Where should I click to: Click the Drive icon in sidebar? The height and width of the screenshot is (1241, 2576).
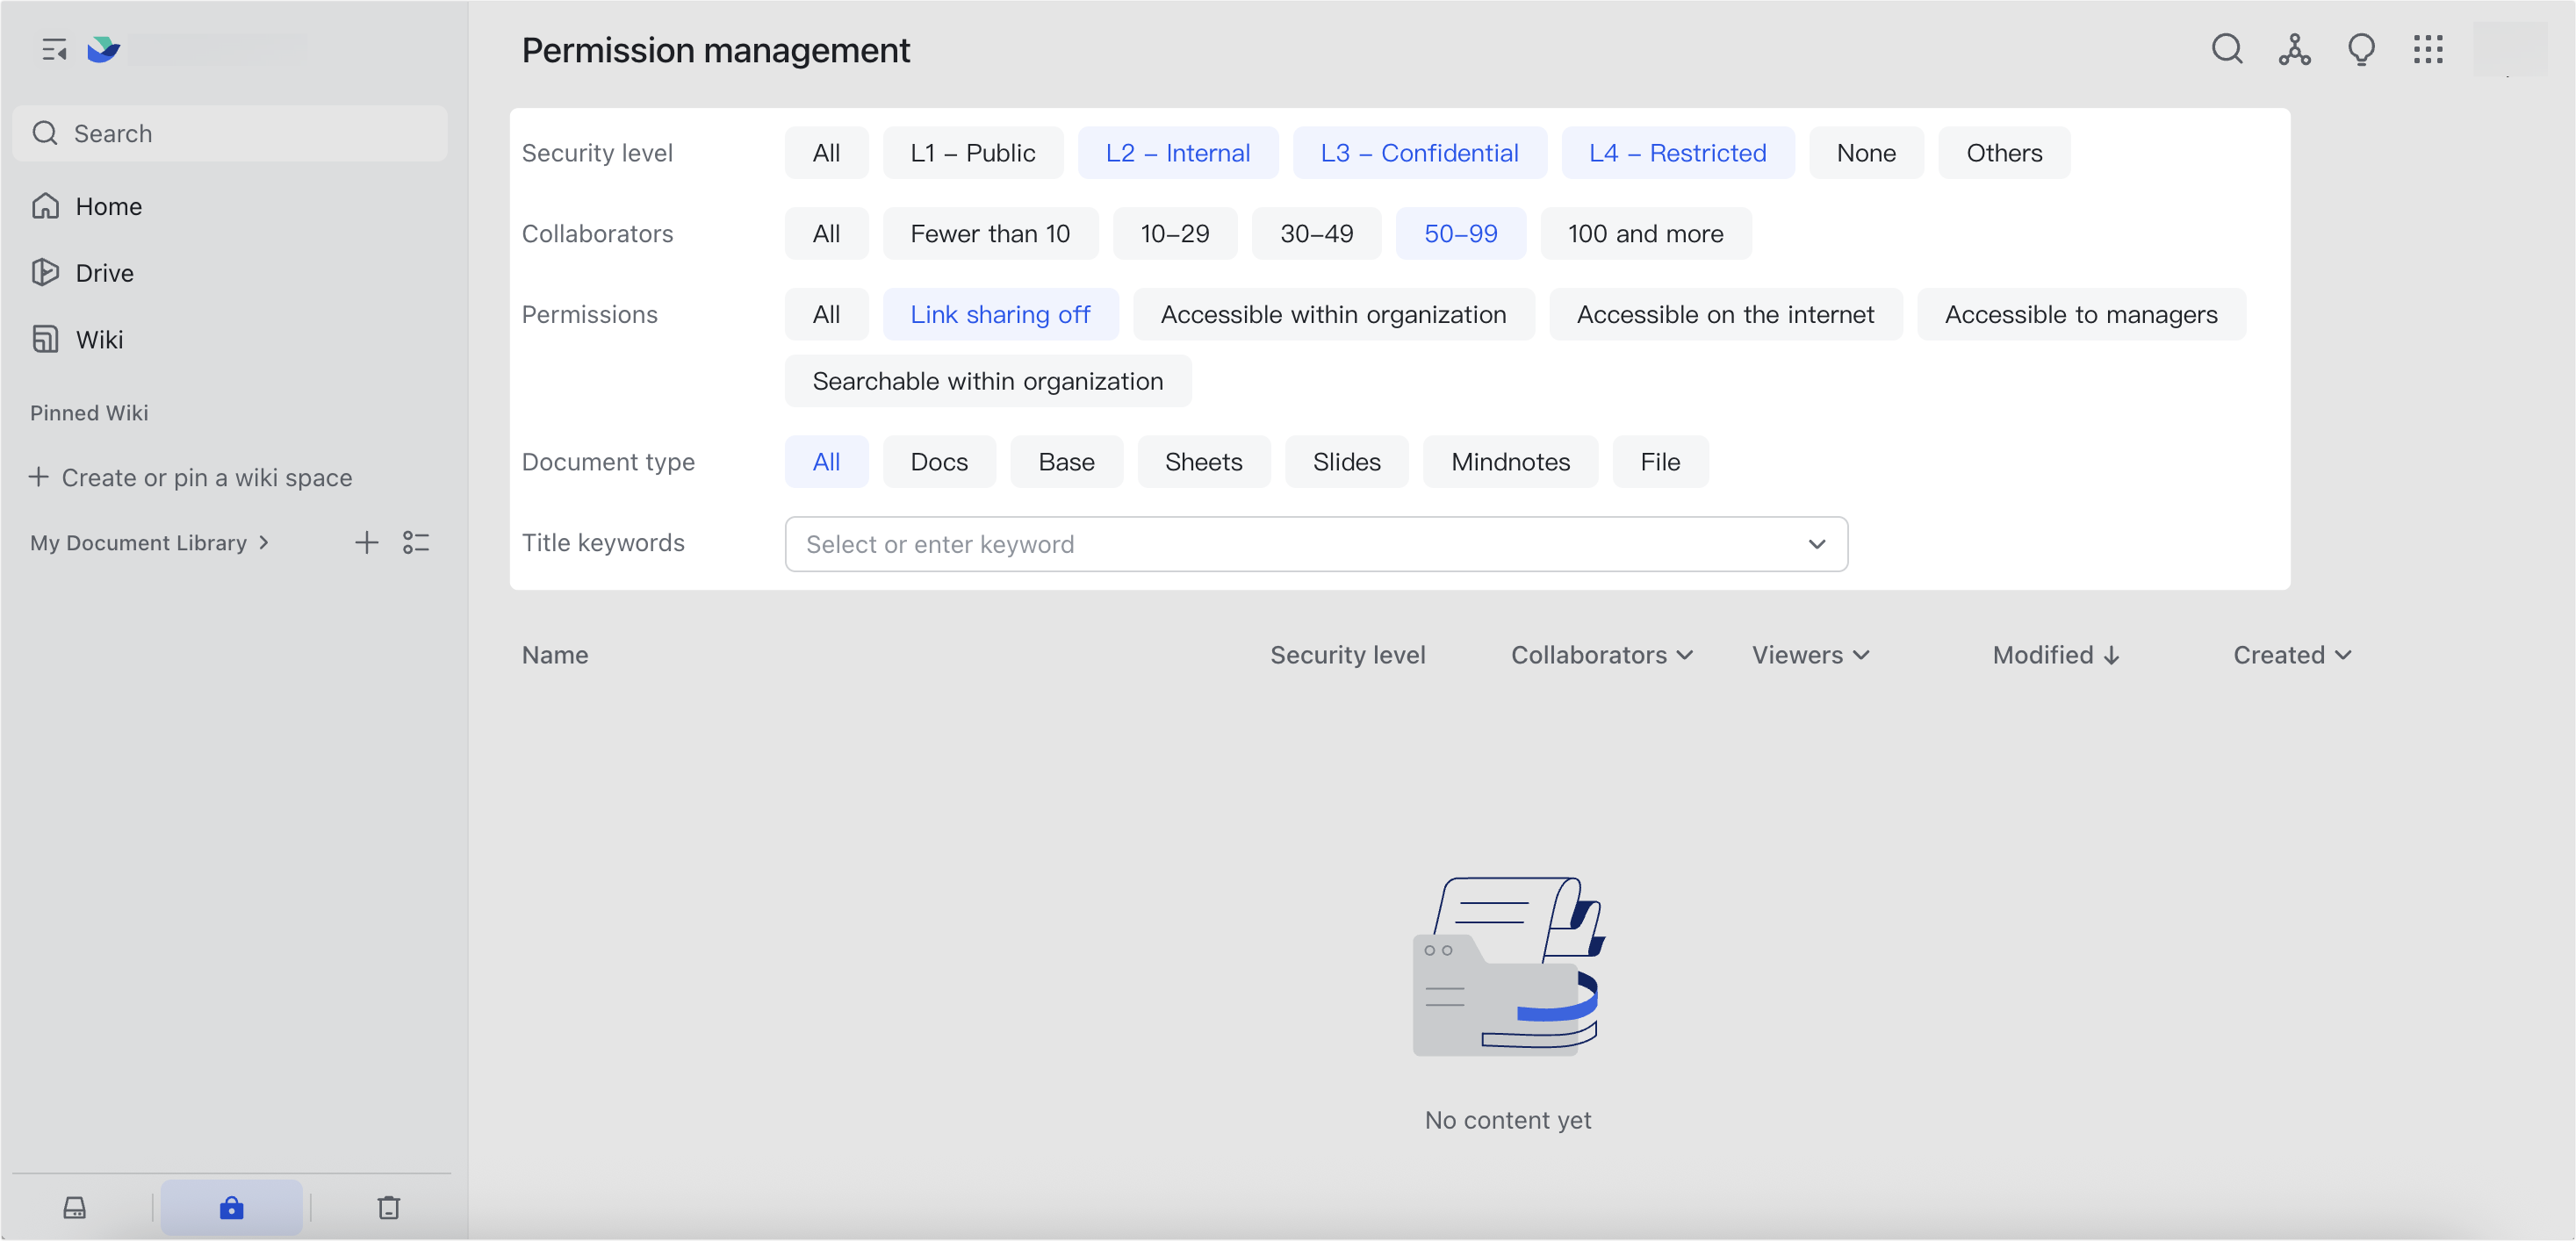[45, 272]
